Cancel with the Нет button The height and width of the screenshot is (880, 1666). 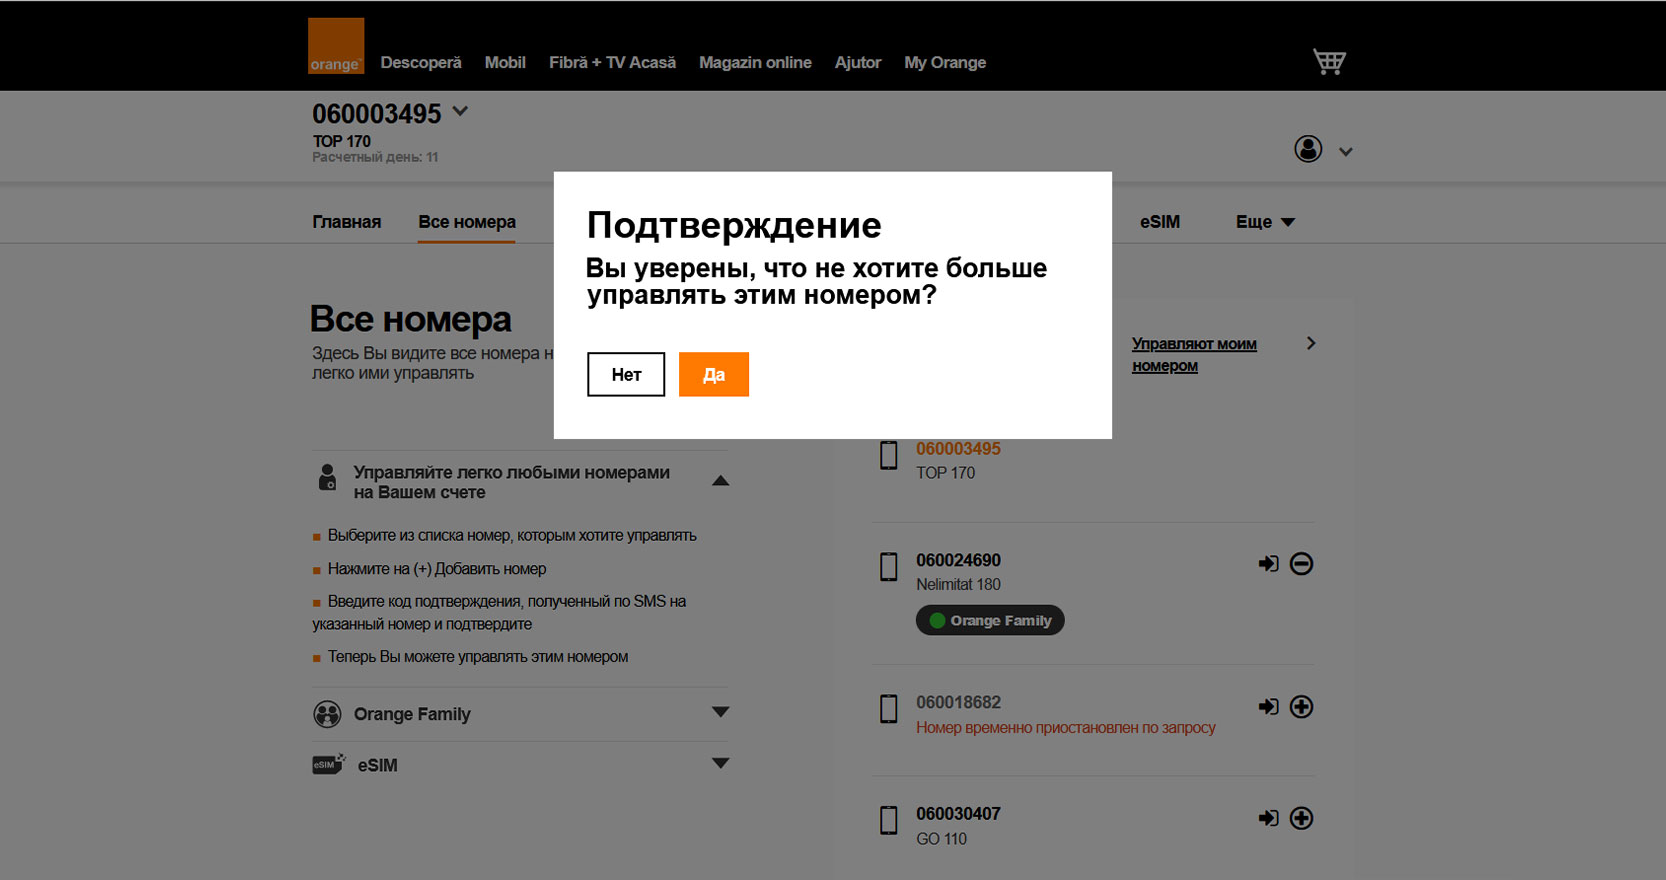[x=626, y=375]
